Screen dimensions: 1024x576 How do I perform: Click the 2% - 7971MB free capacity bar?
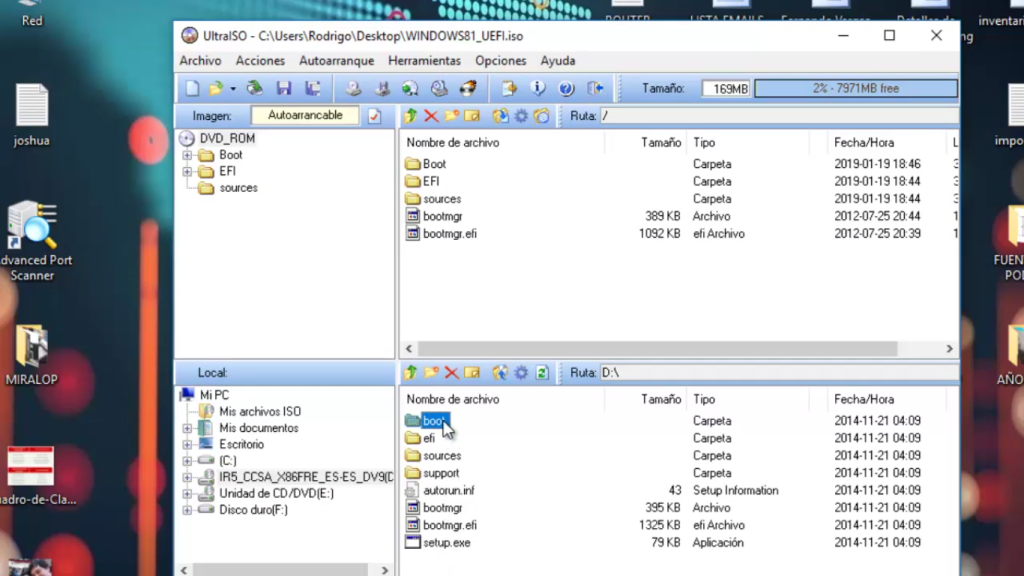tap(856, 88)
